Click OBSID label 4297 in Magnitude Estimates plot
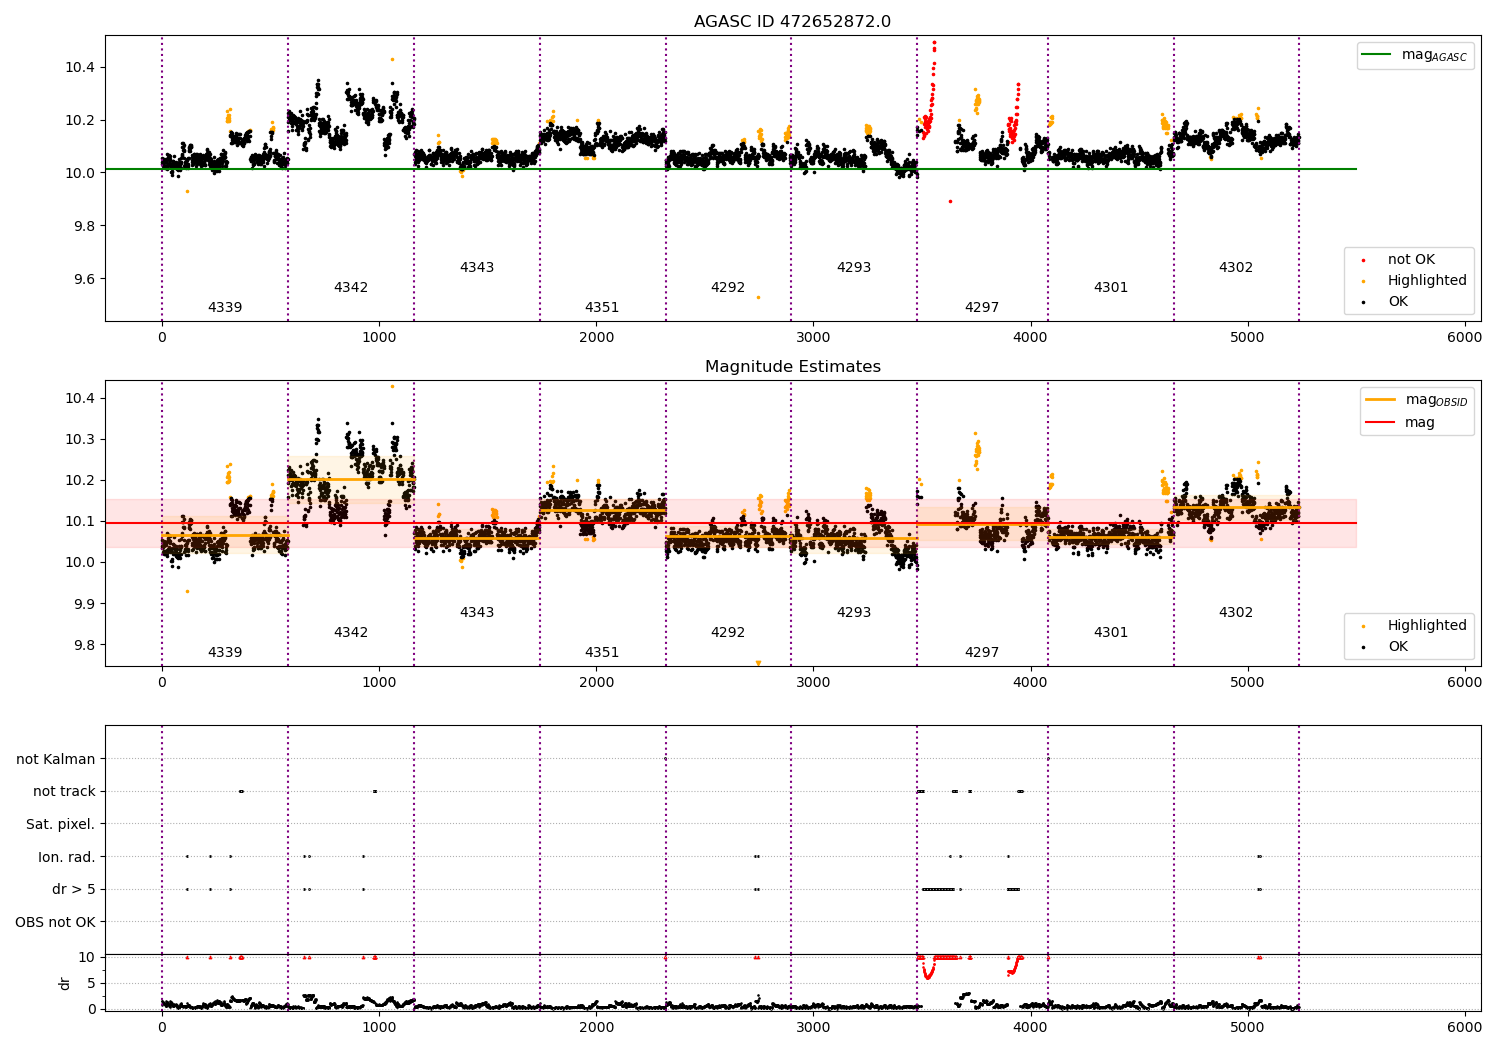This screenshot has height=1050, width=1500. 982,653
